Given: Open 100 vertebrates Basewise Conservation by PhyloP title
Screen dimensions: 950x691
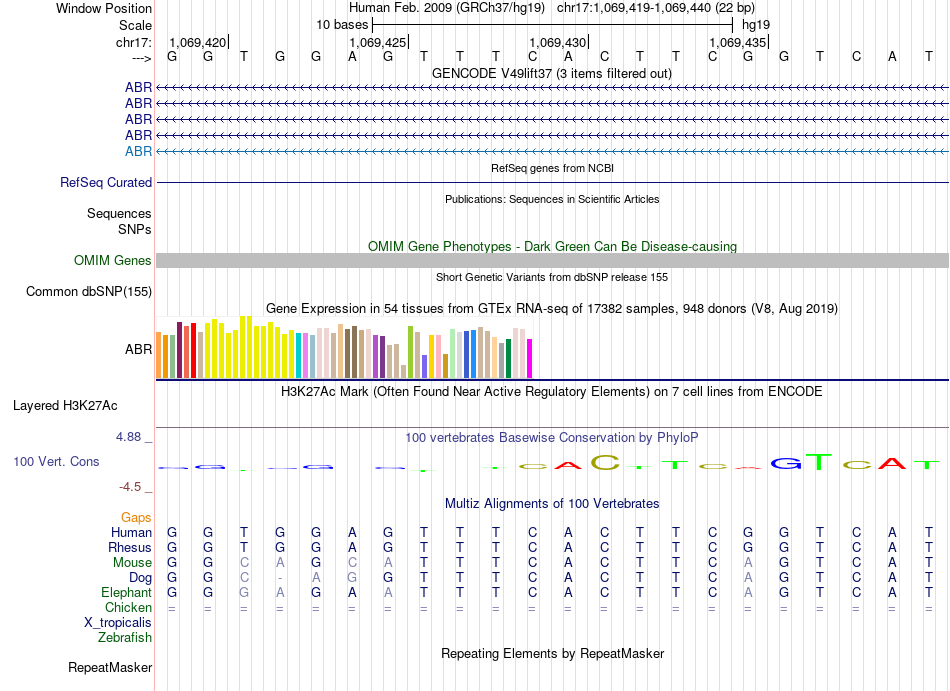Looking at the screenshot, I should 552,437.
